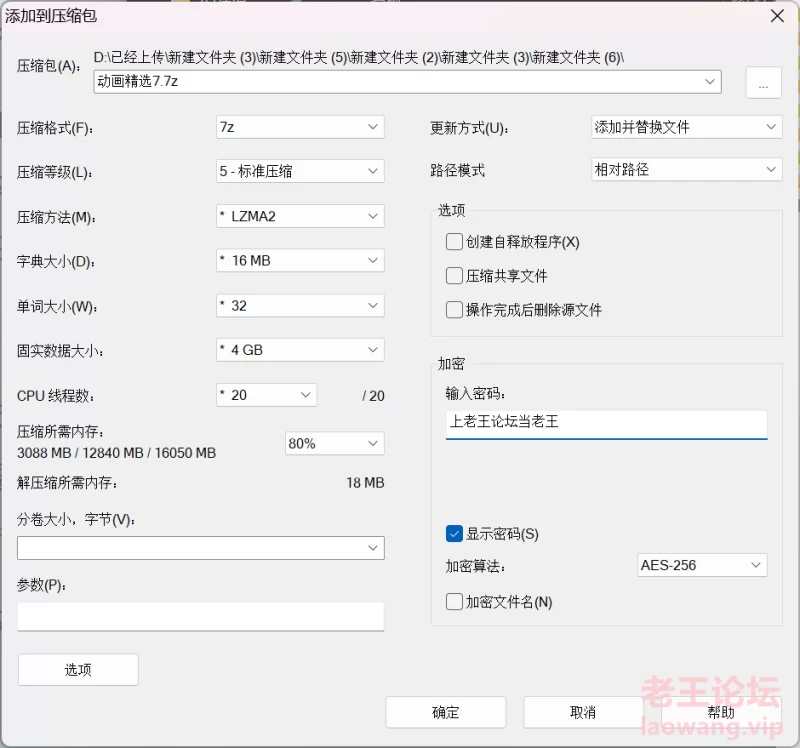
Task: Click the 3088 MB / 12840 MB / 16050 MB text
Action: click(x=116, y=453)
